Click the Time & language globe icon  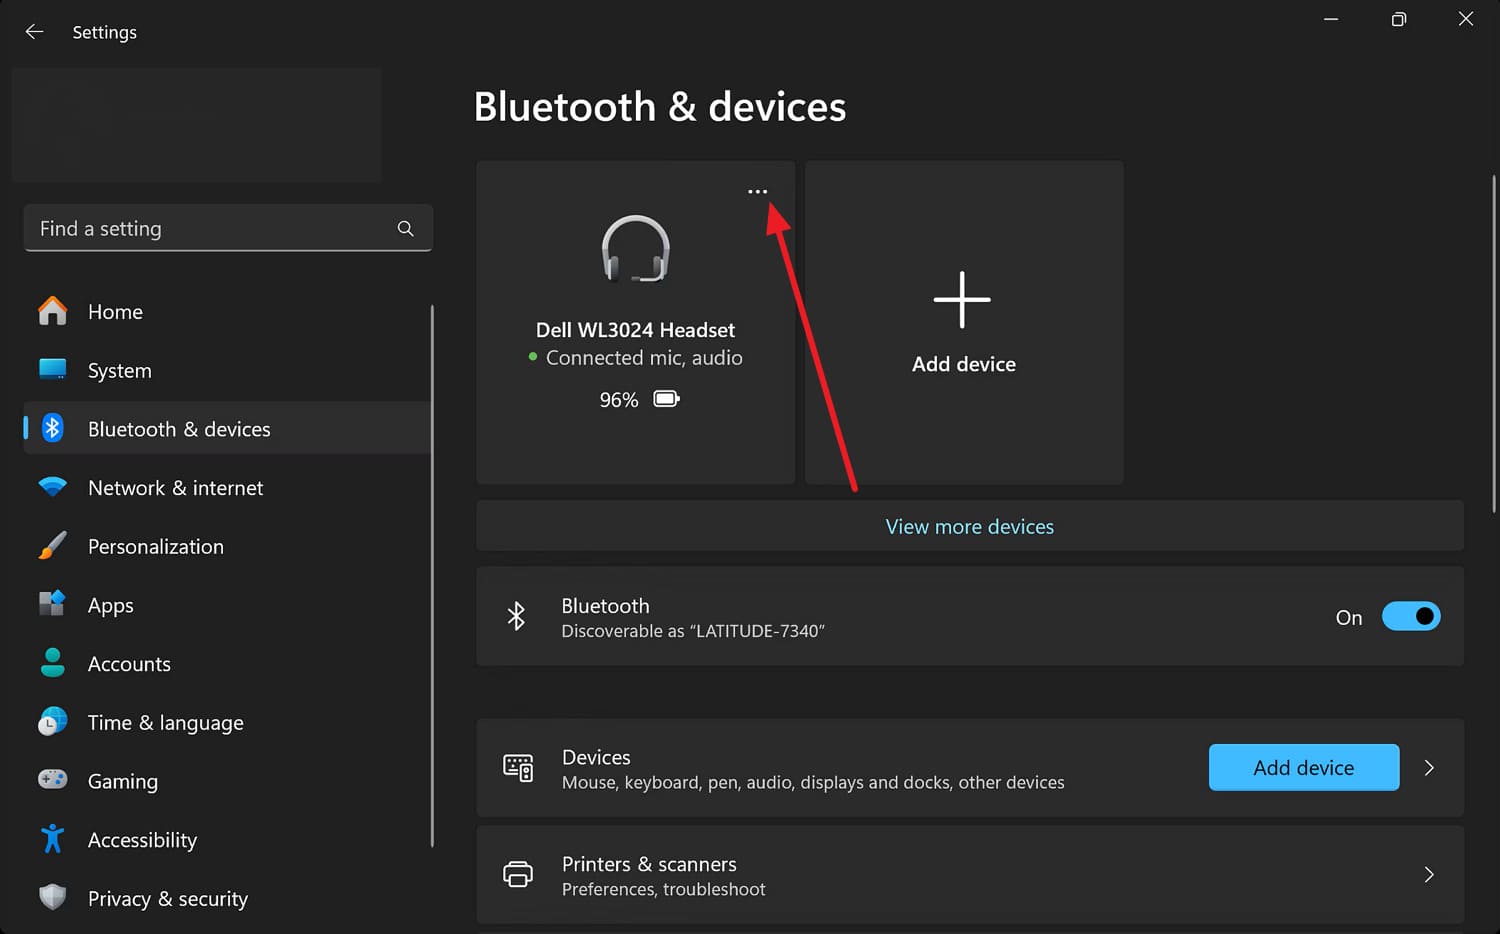[53, 722]
